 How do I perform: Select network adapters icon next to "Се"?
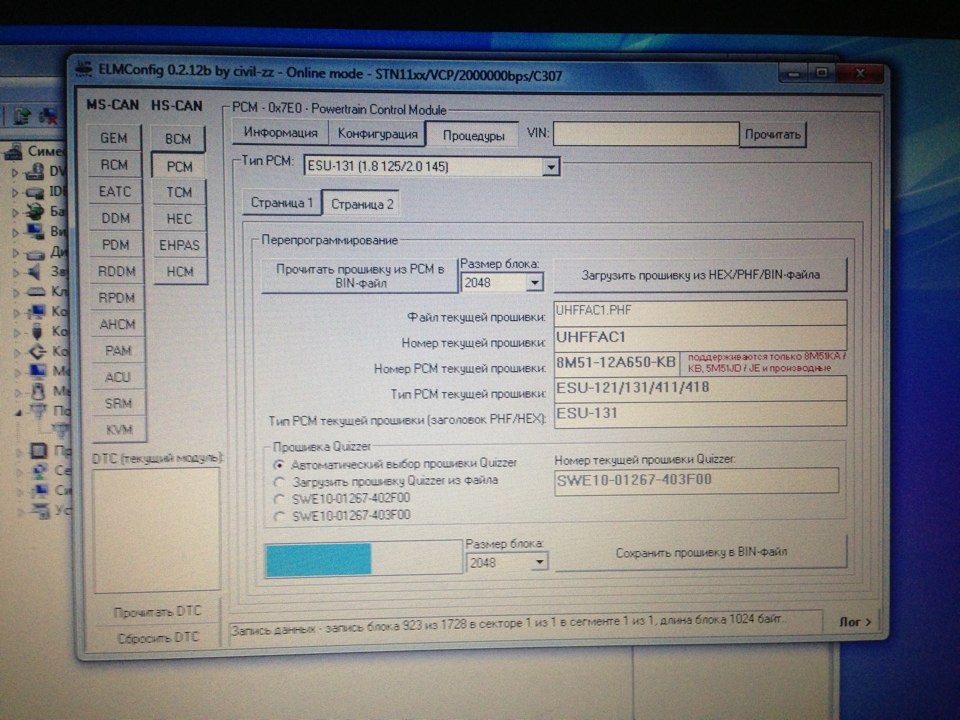point(40,470)
